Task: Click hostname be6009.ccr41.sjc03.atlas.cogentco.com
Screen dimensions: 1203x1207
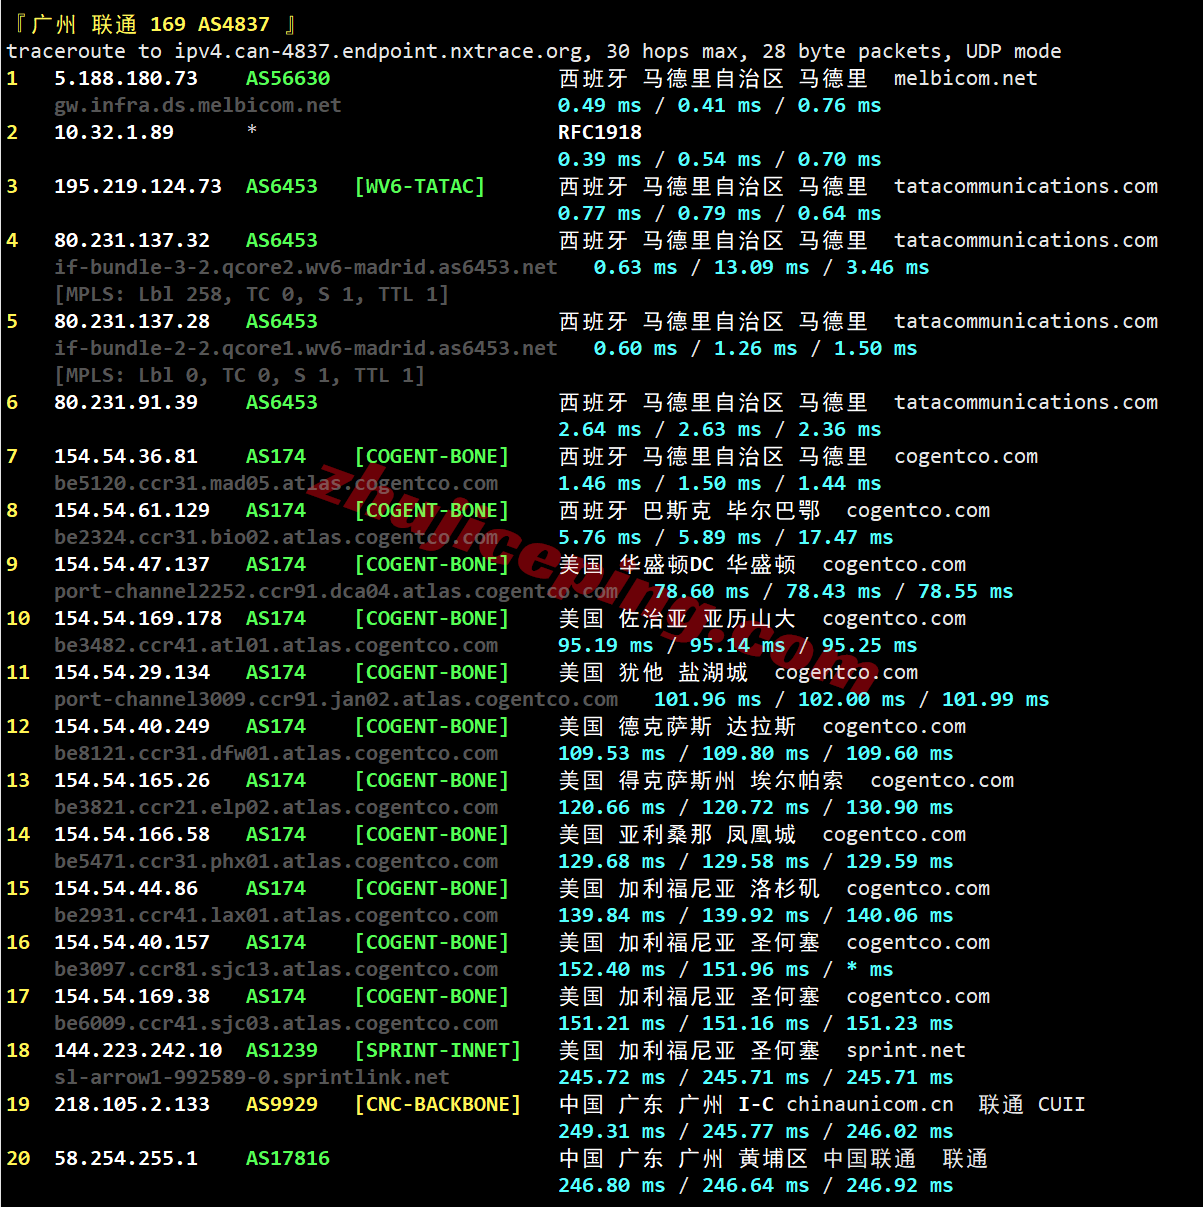Action: click(x=276, y=1023)
